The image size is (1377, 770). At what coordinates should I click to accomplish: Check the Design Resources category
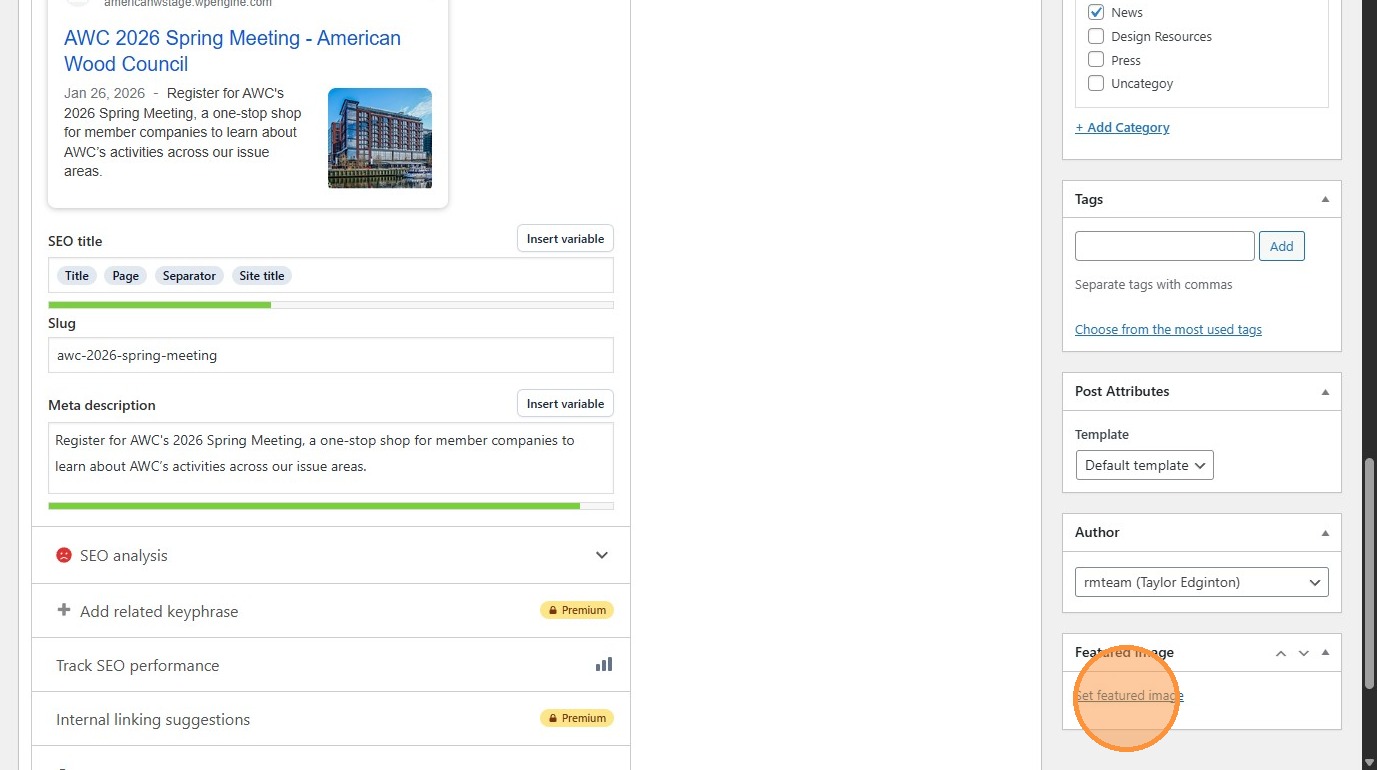point(1096,36)
